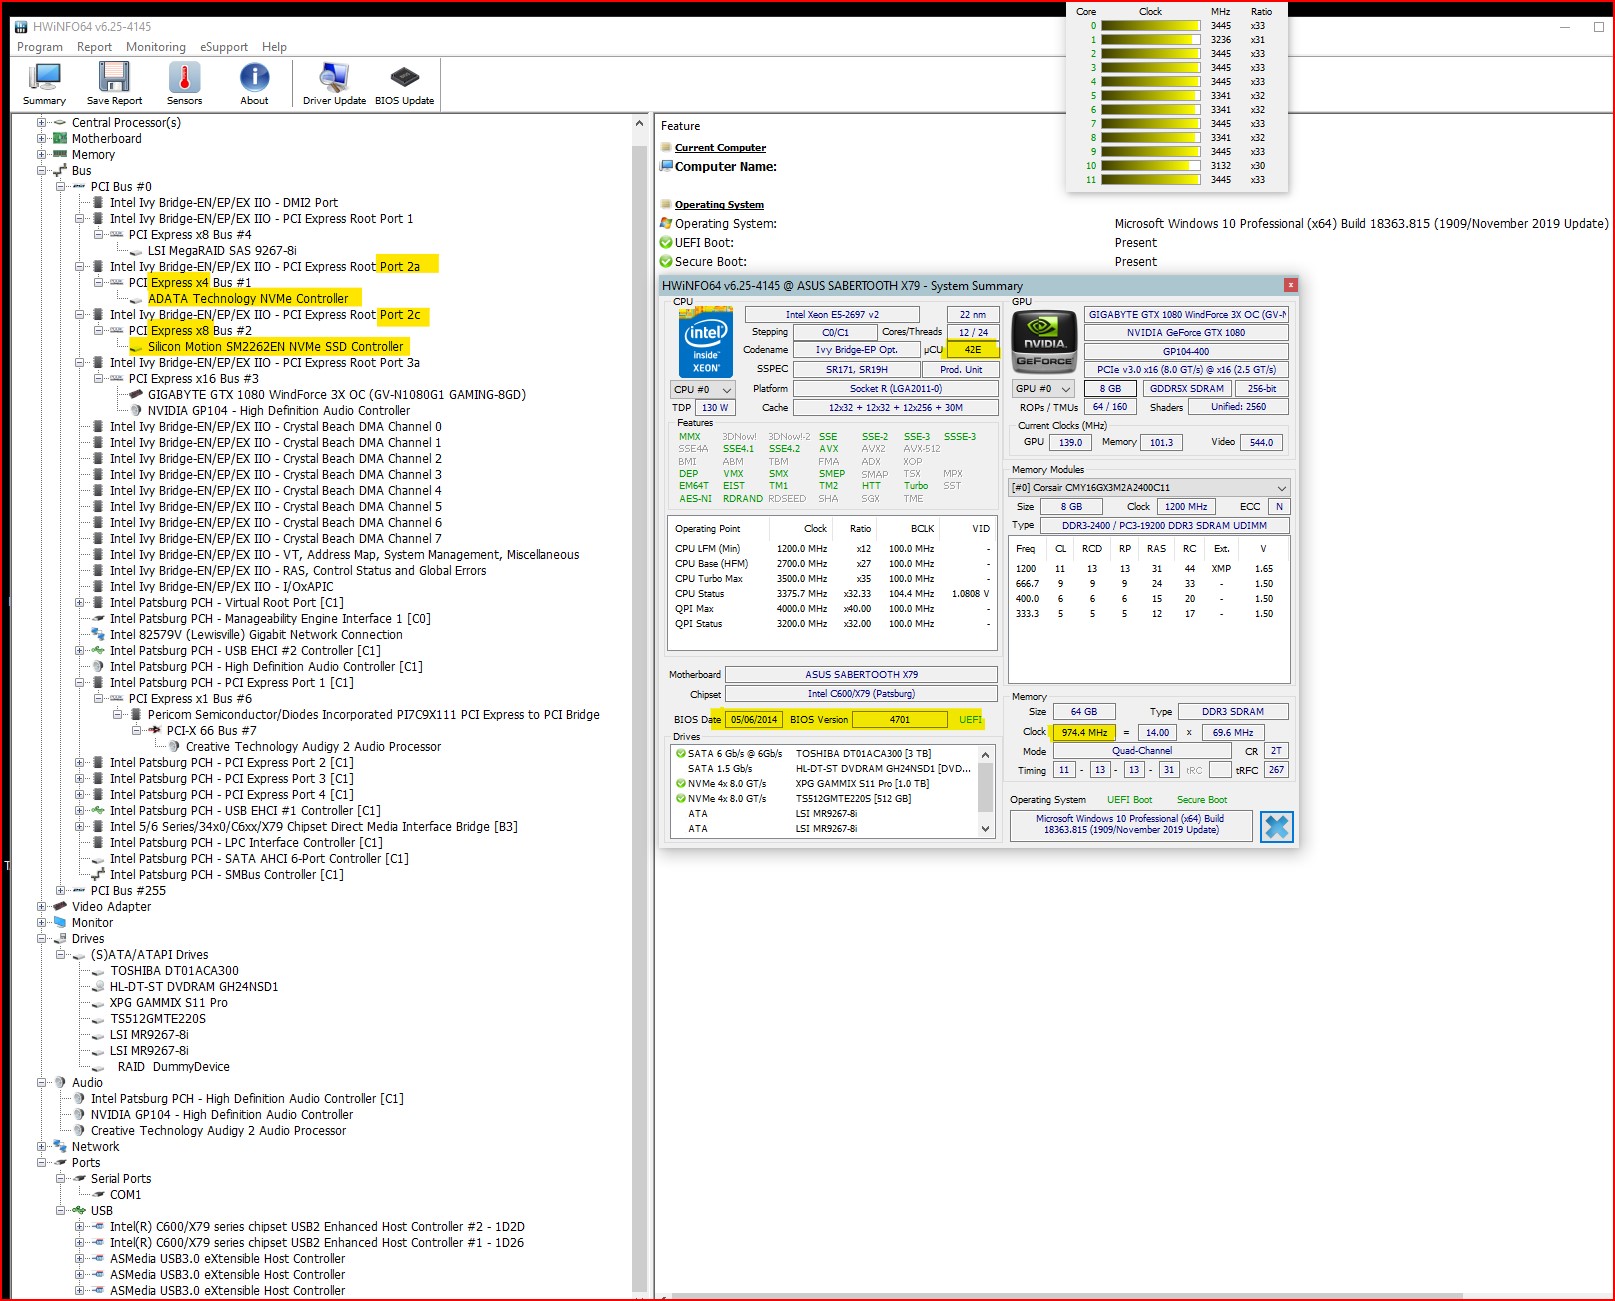Click the Core 0 clock bar
The height and width of the screenshot is (1301, 1615).
pos(1151,26)
